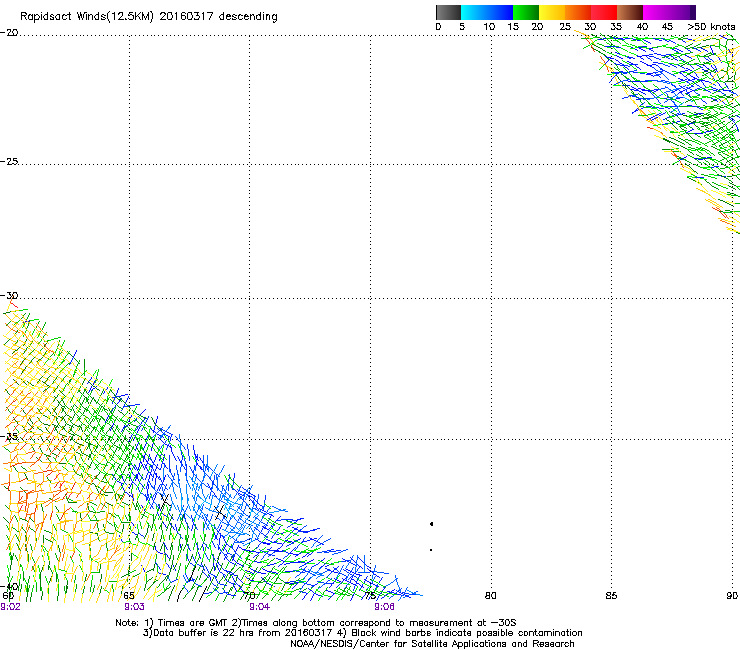Click the 75 longitude axis label

[x=370, y=596]
